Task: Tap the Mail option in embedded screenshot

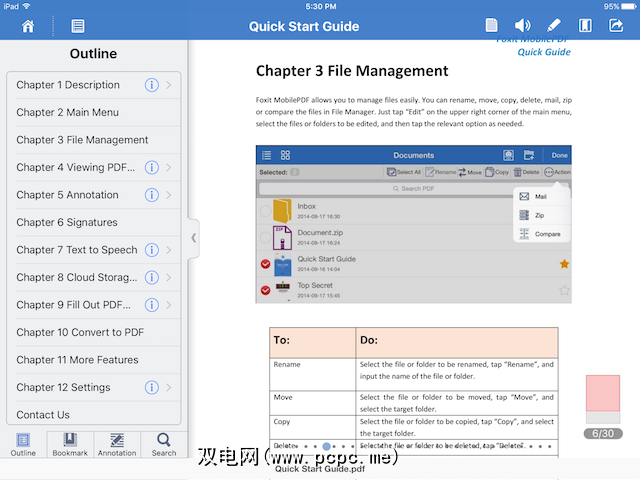Action: click(541, 197)
